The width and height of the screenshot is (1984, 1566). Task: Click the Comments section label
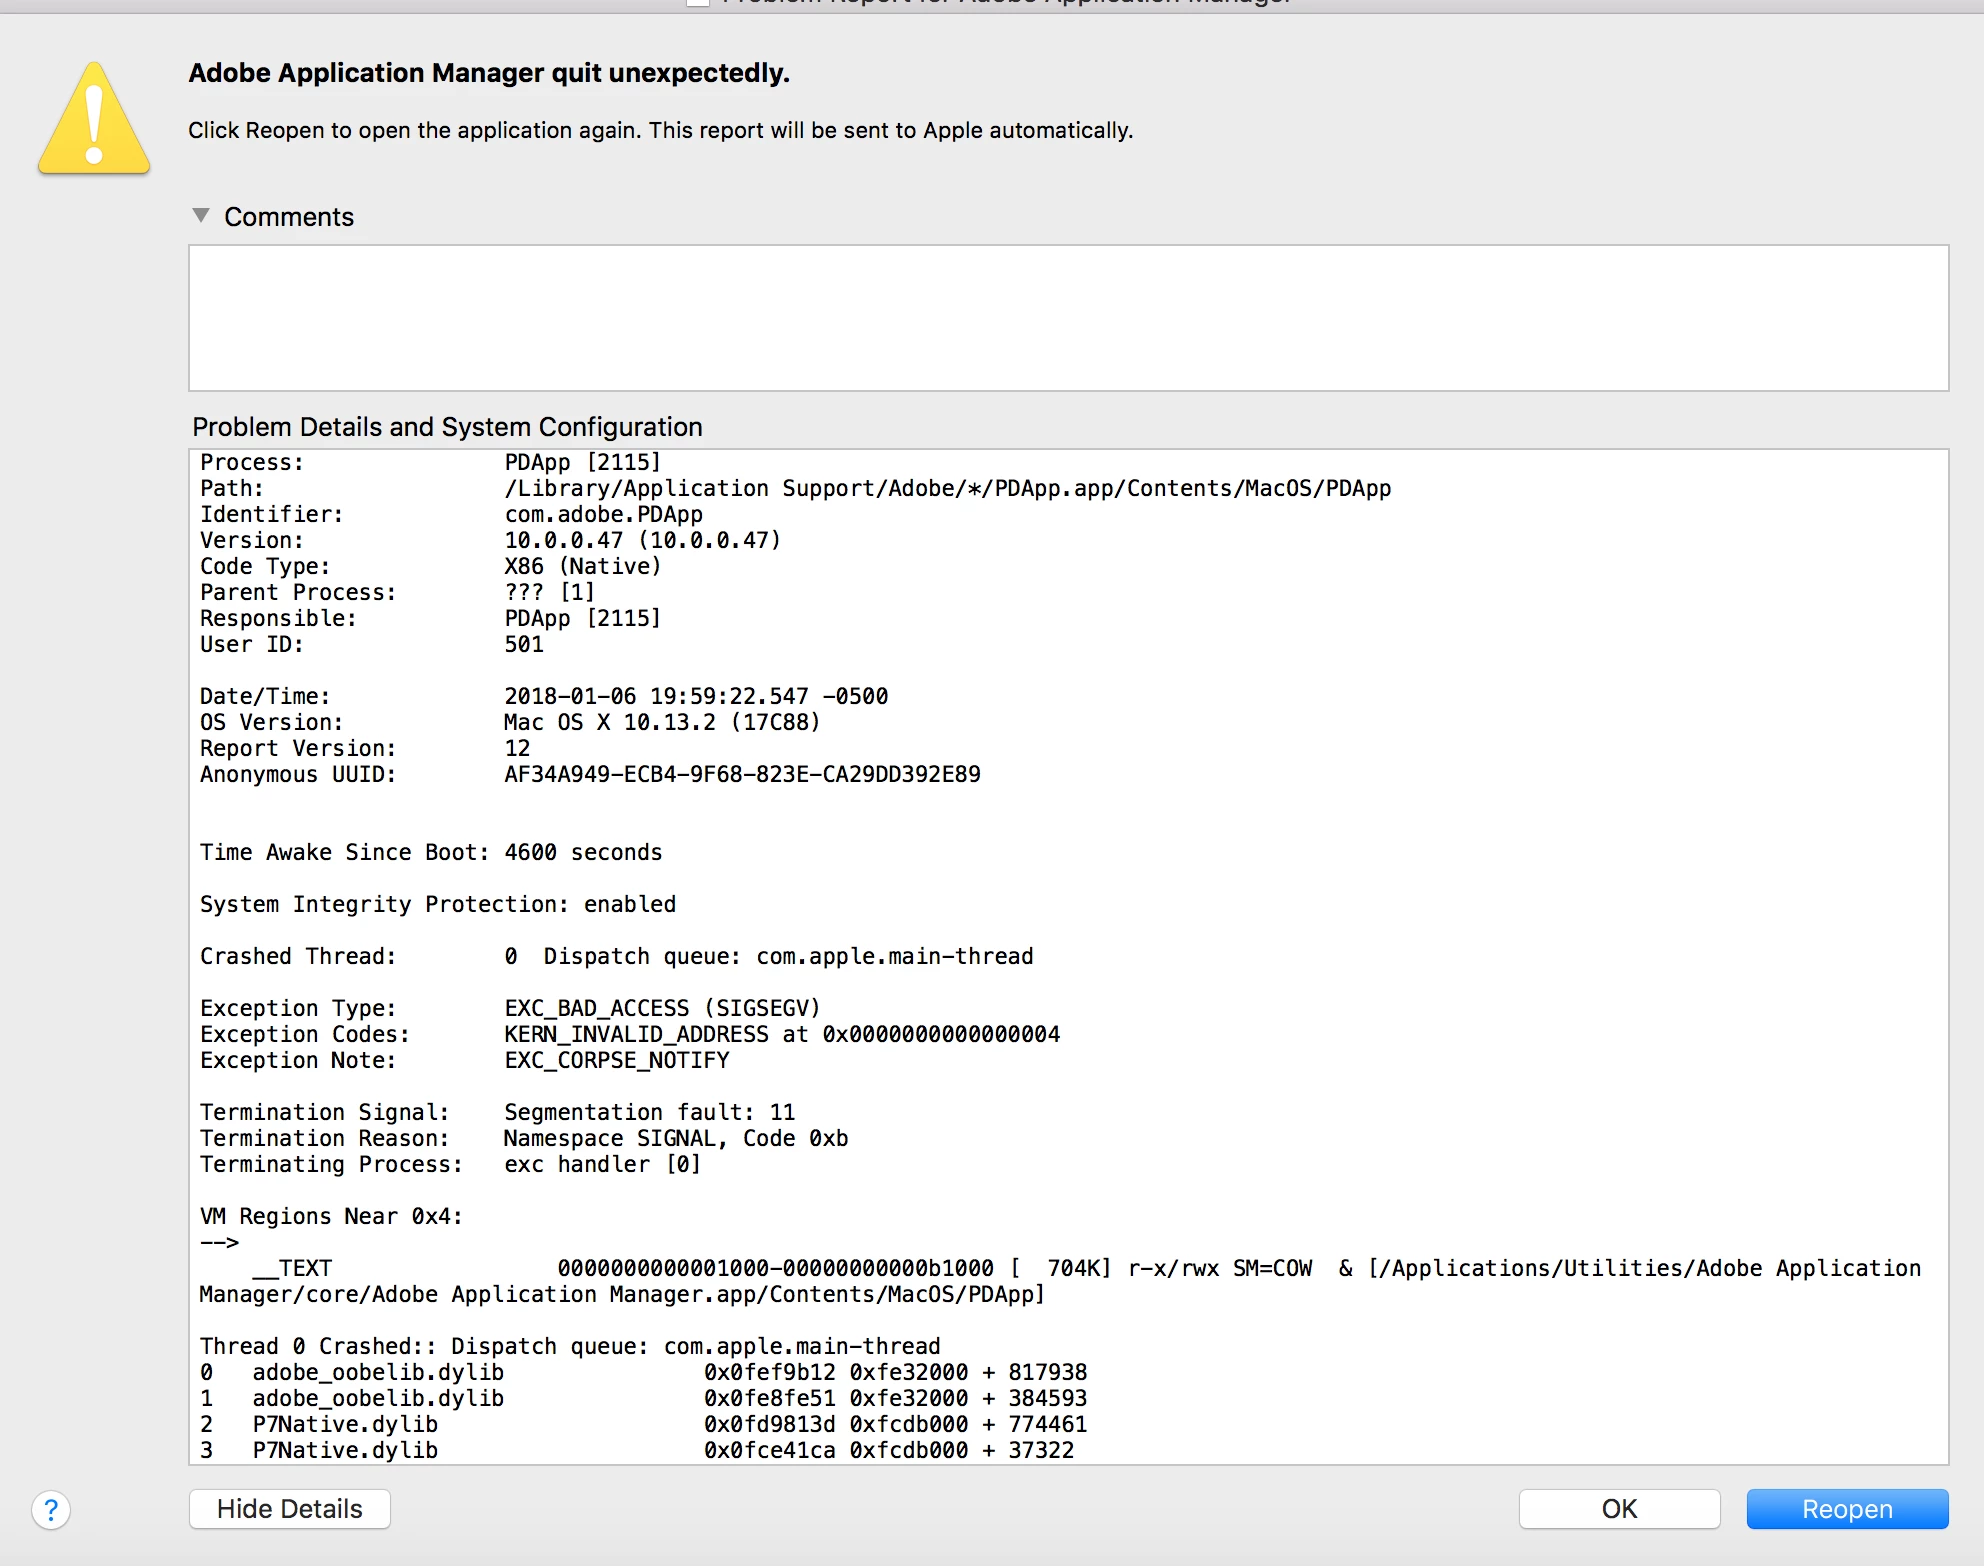[x=289, y=217]
